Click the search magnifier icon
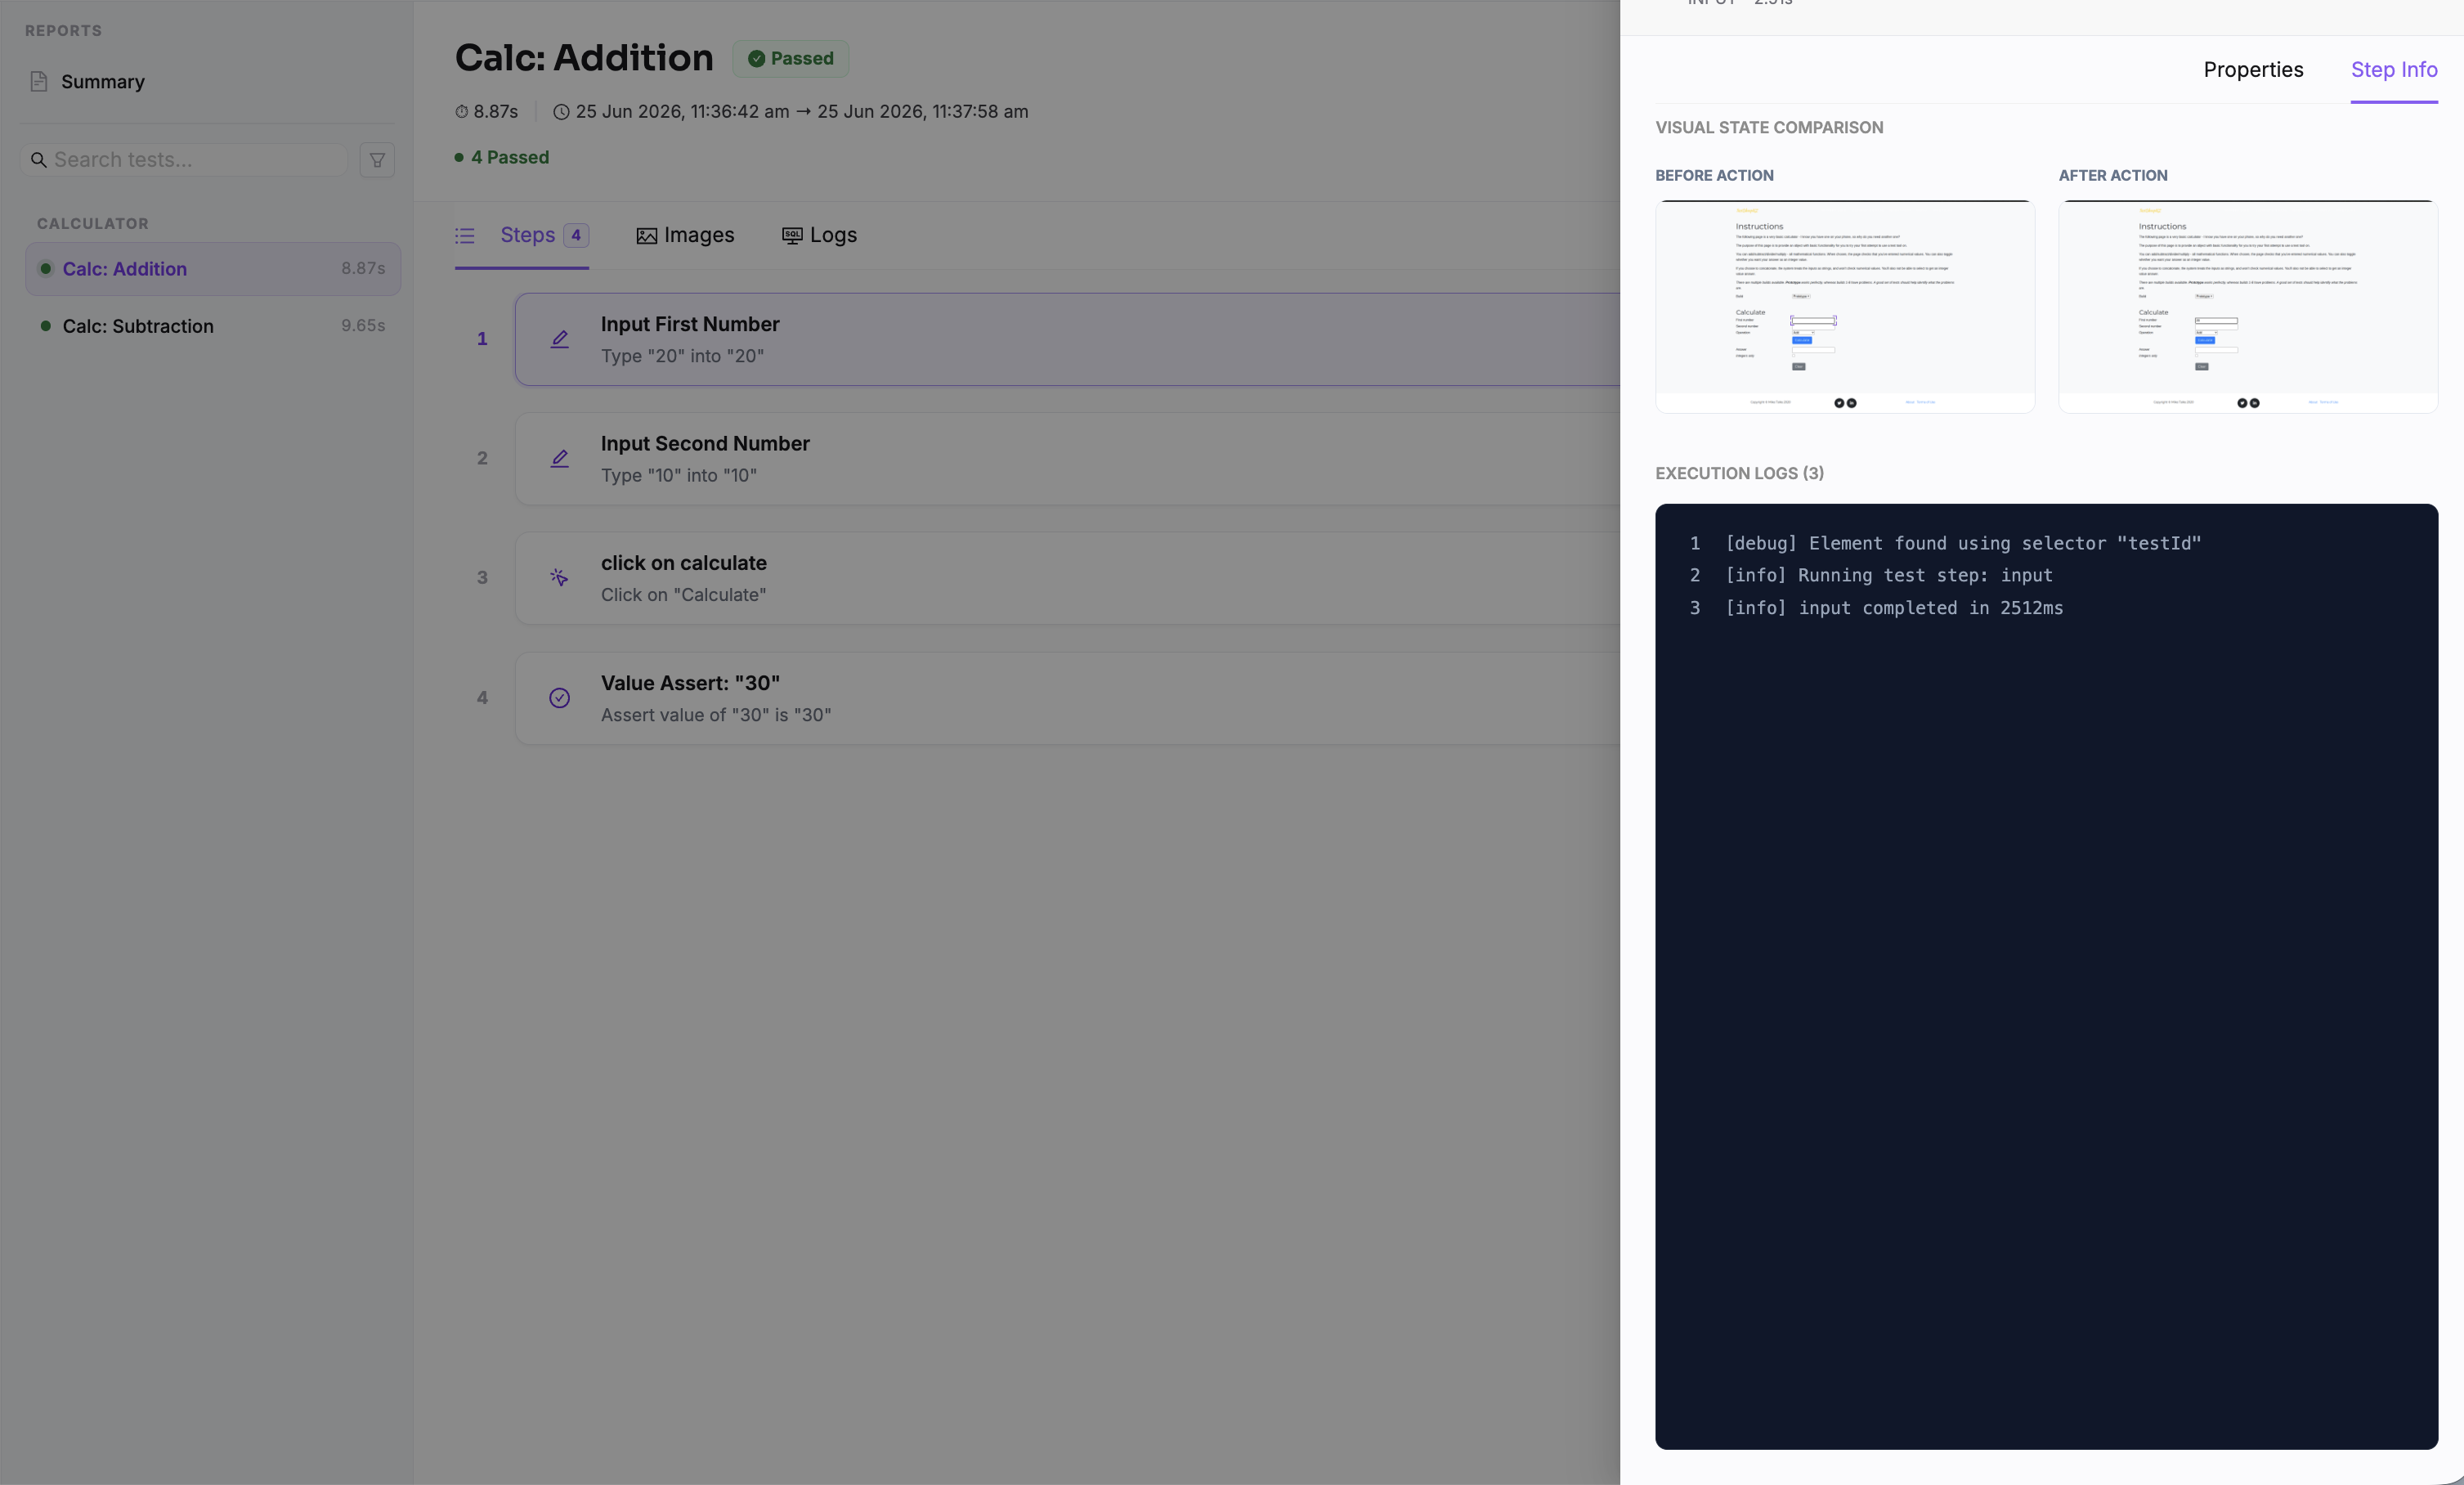The width and height of the screenshot is (2464, 1485). click(x=38, y=160)
